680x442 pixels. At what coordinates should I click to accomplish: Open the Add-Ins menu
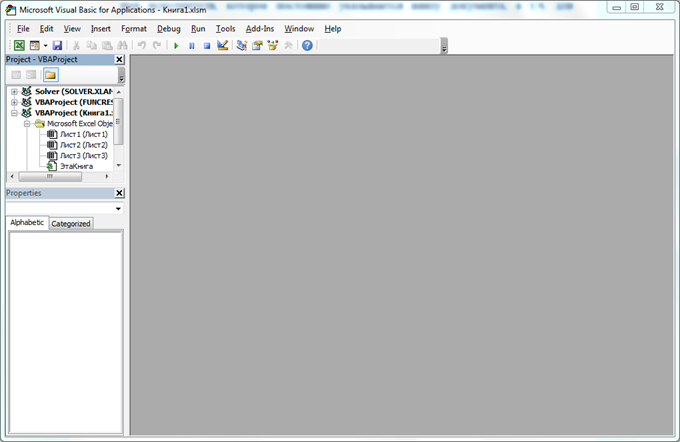[x=260, y=29]
